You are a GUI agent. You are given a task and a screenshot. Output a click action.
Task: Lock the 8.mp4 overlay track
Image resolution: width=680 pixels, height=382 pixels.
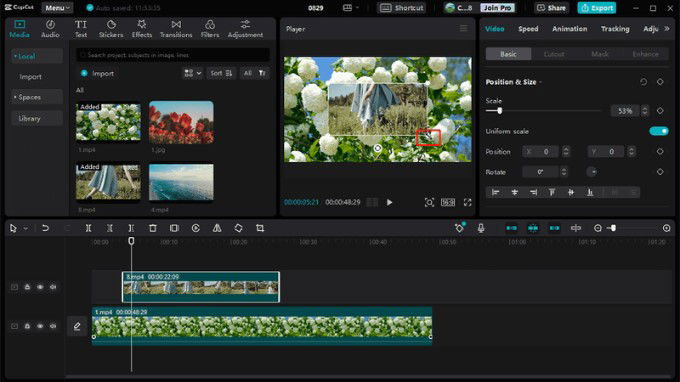click(27, 287)
